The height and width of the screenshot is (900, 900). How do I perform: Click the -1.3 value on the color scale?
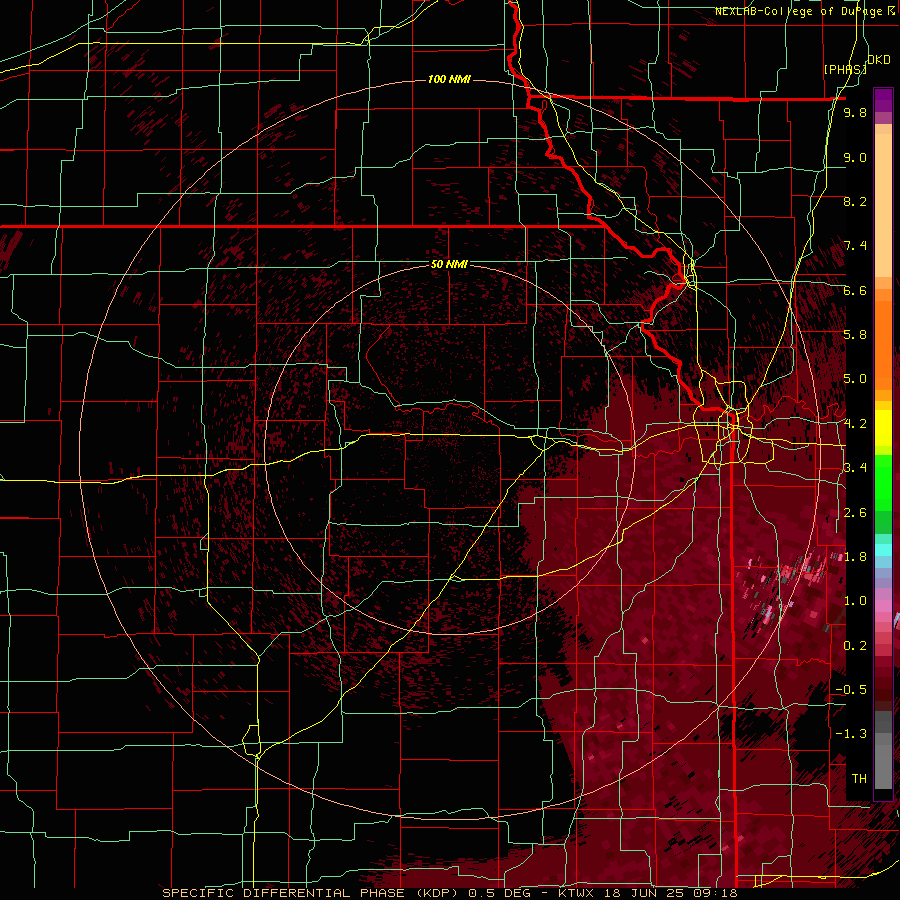tap(851, 734)
